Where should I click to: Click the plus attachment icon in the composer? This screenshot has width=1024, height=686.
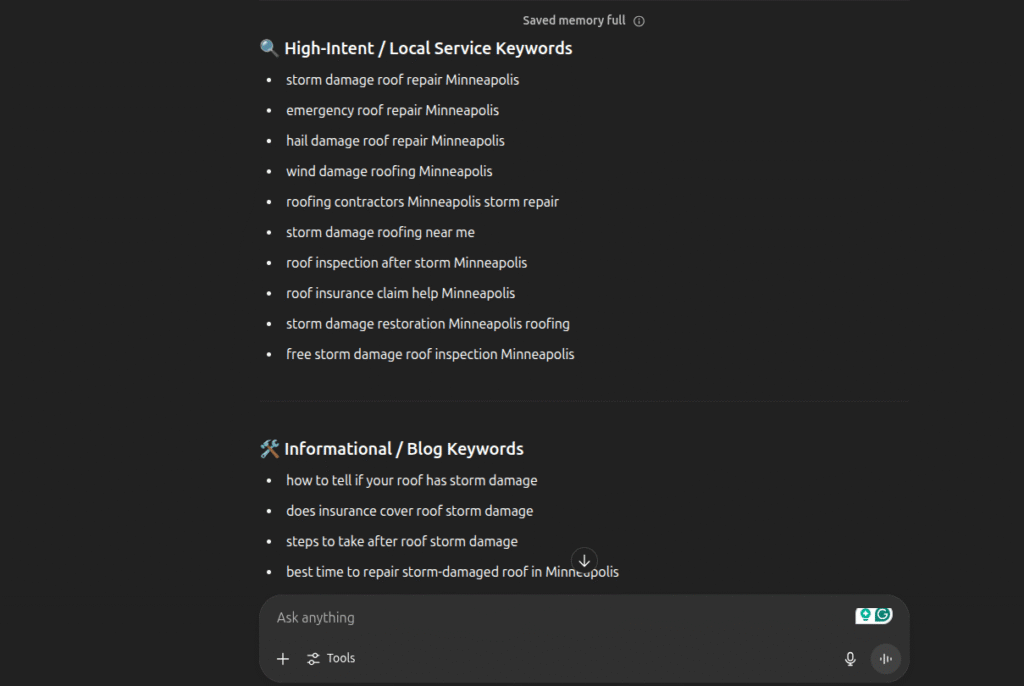tap(283, 658)
